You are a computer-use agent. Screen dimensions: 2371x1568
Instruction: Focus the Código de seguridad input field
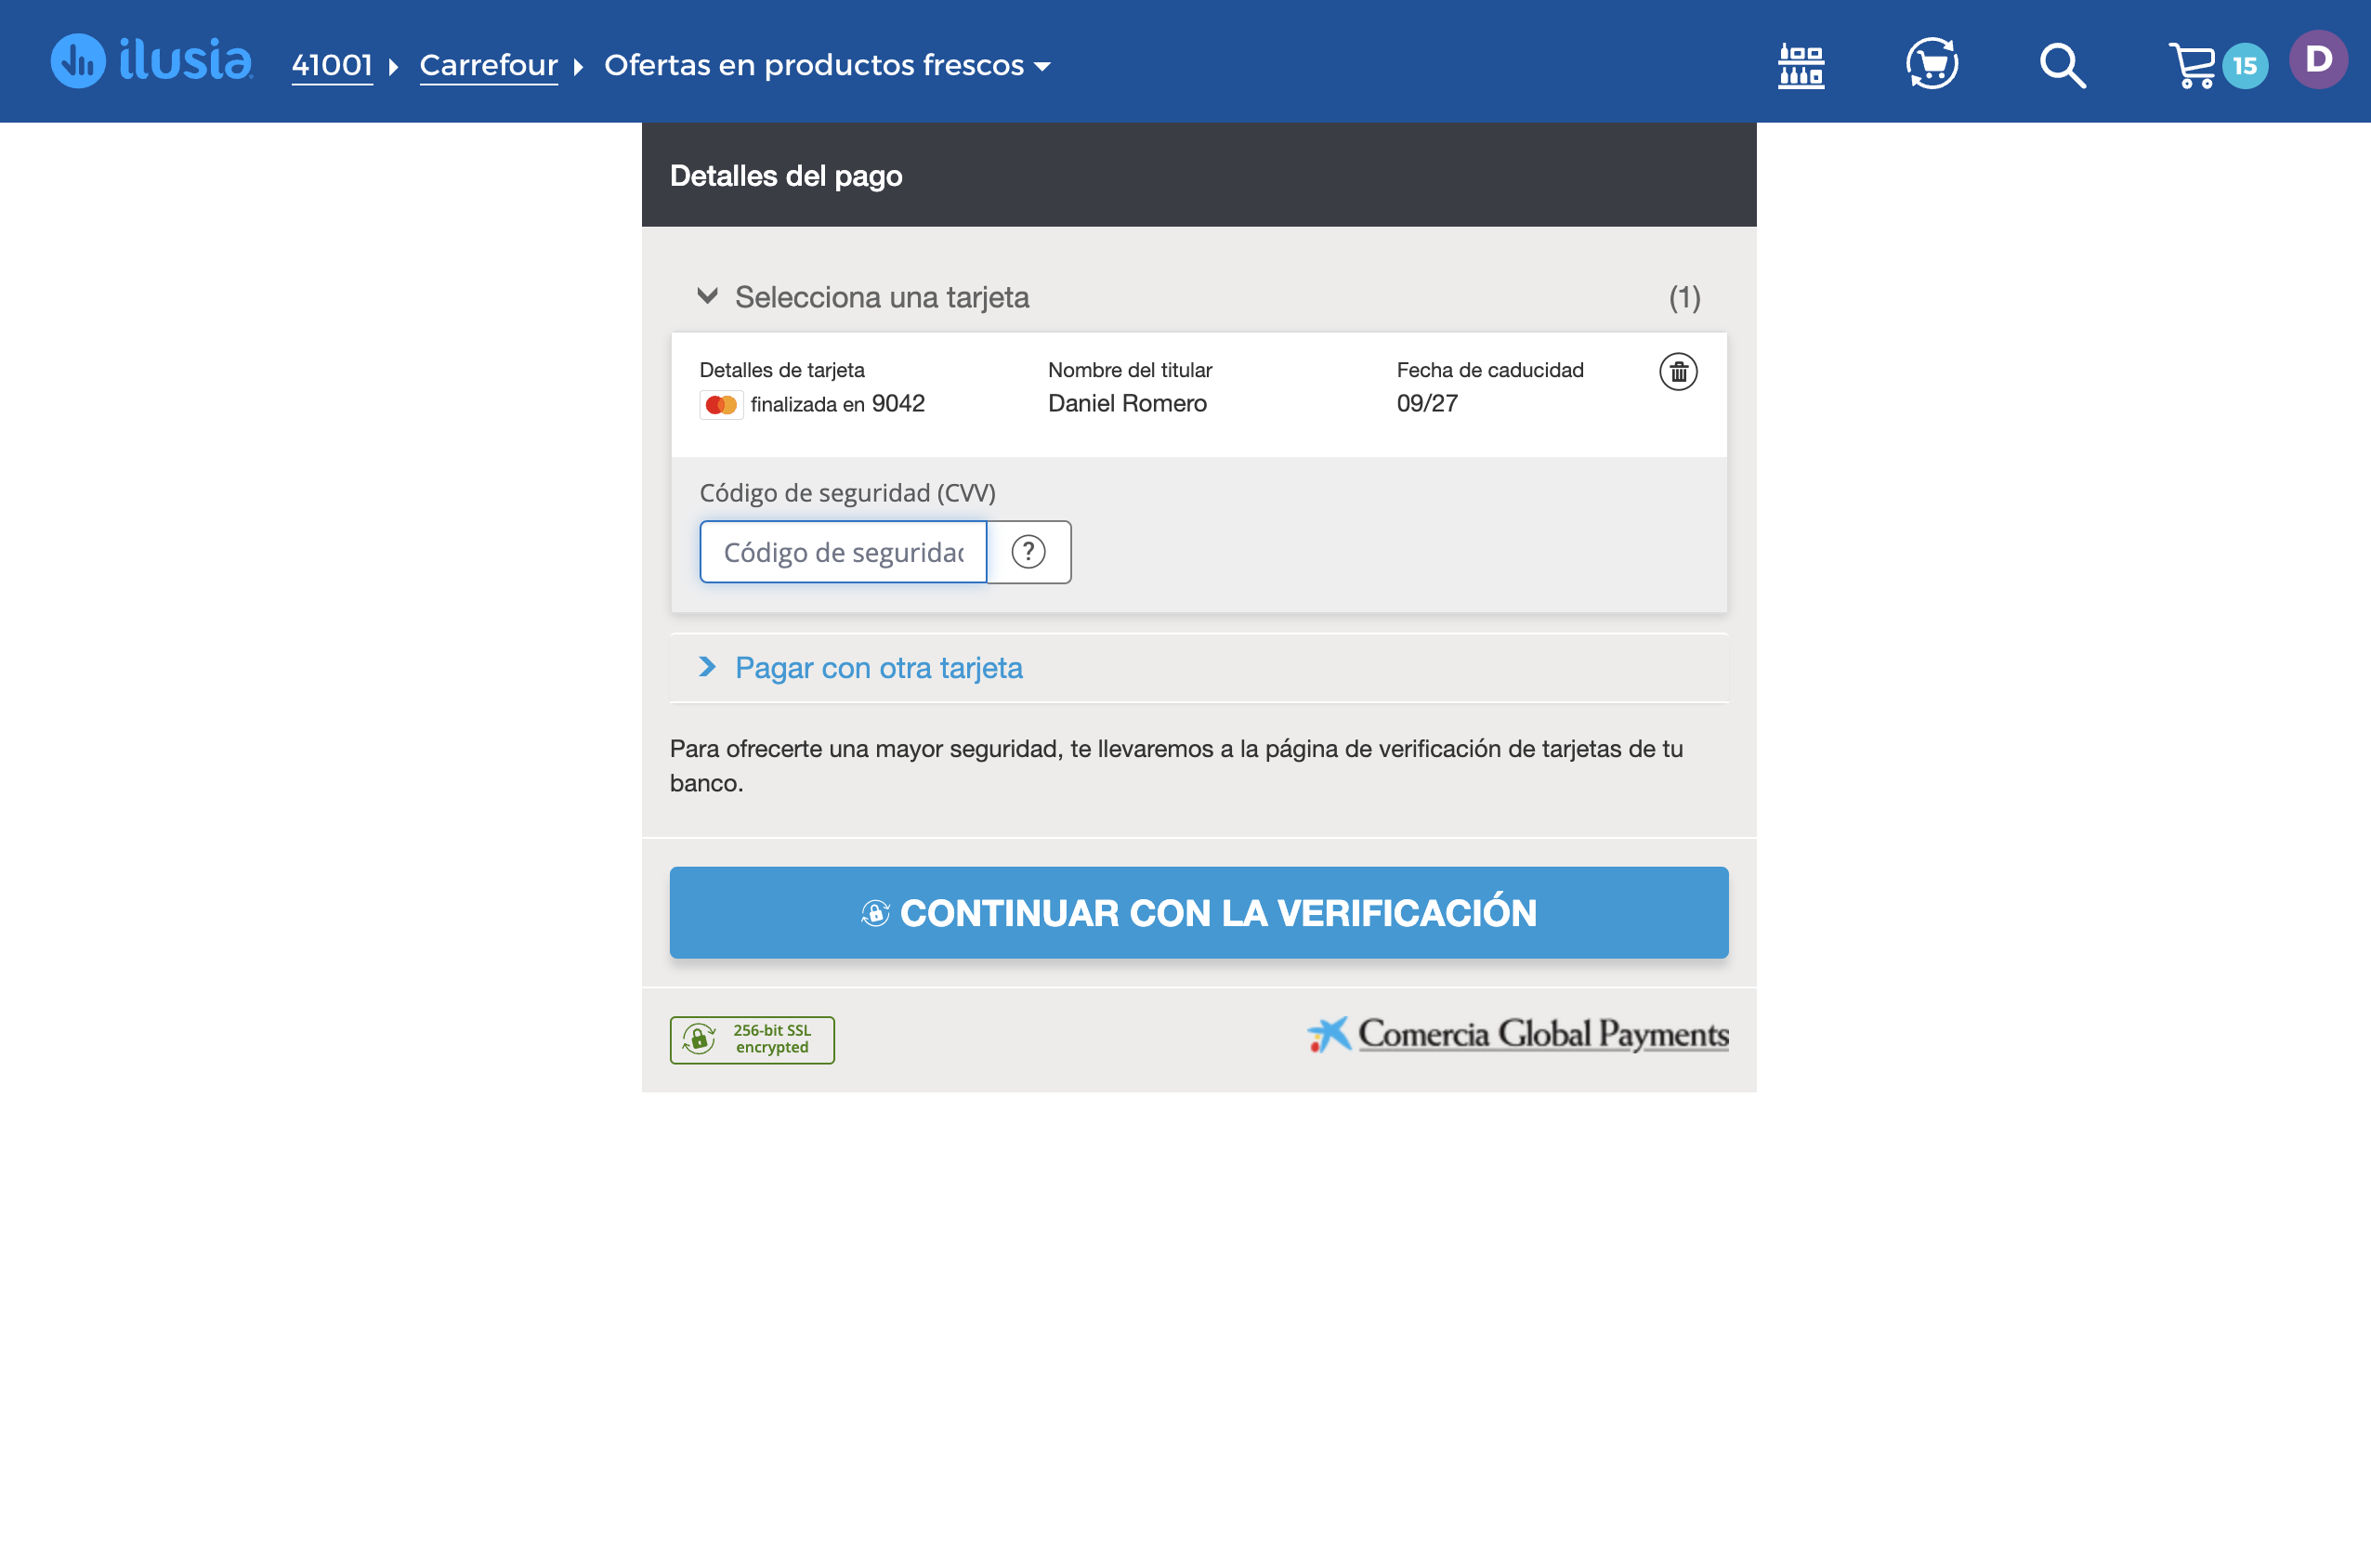[x=843, y=551]
